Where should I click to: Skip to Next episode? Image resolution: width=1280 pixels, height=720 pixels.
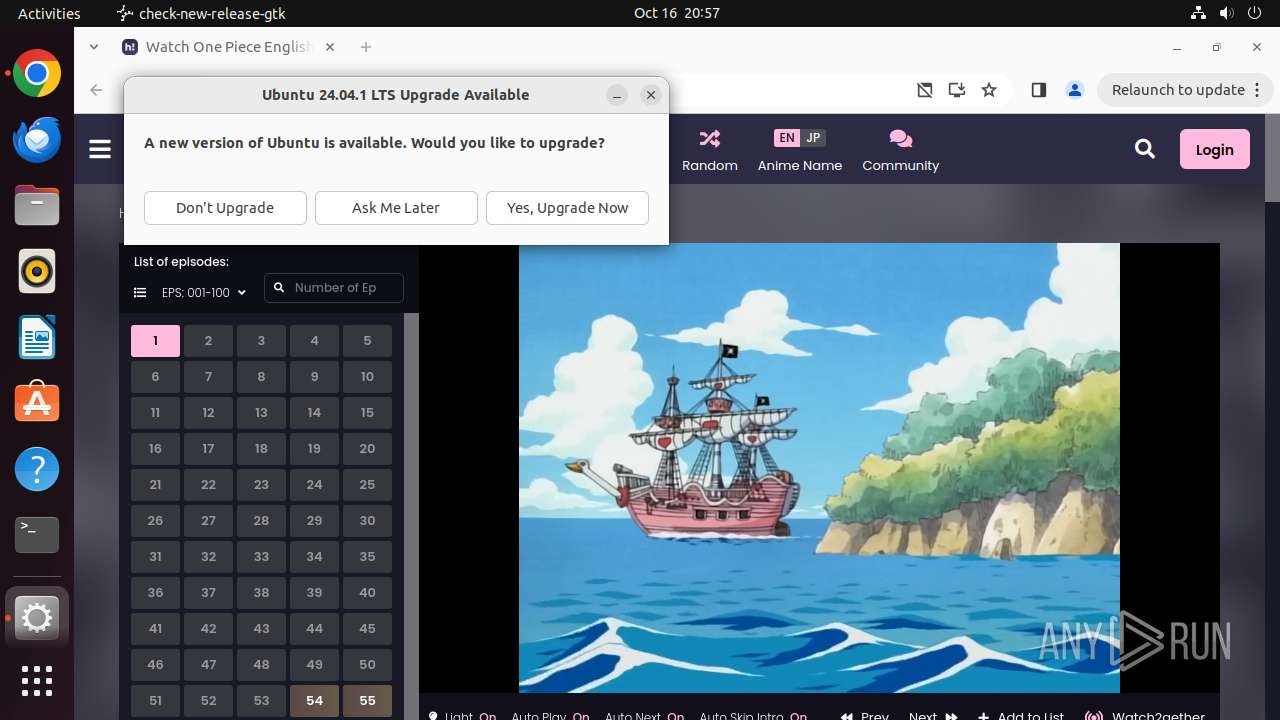pos(932,716)
